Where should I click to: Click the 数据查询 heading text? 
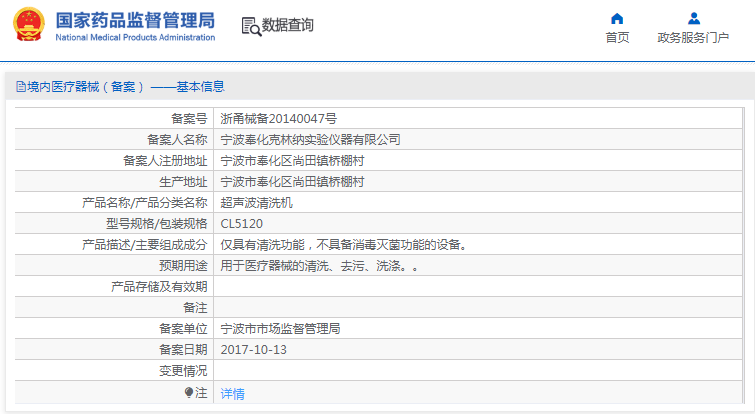tap(287, 25)
